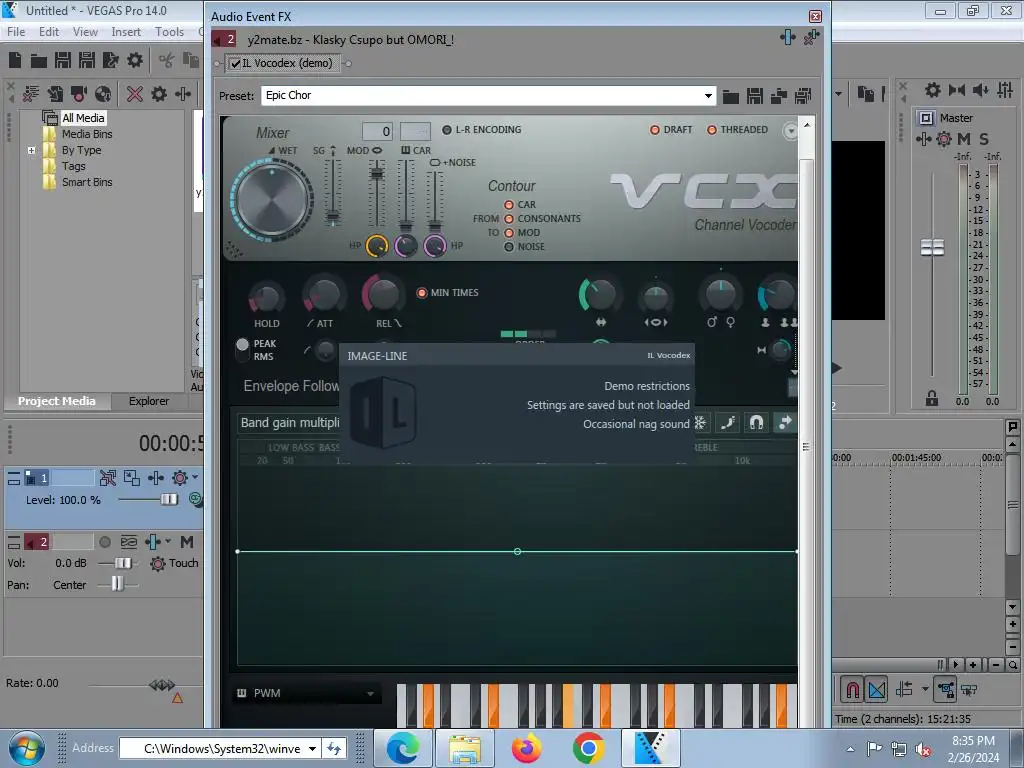Click the Touch automation mode button
This screenshot has height=768, width=1024.
click(x=174, y=563)
